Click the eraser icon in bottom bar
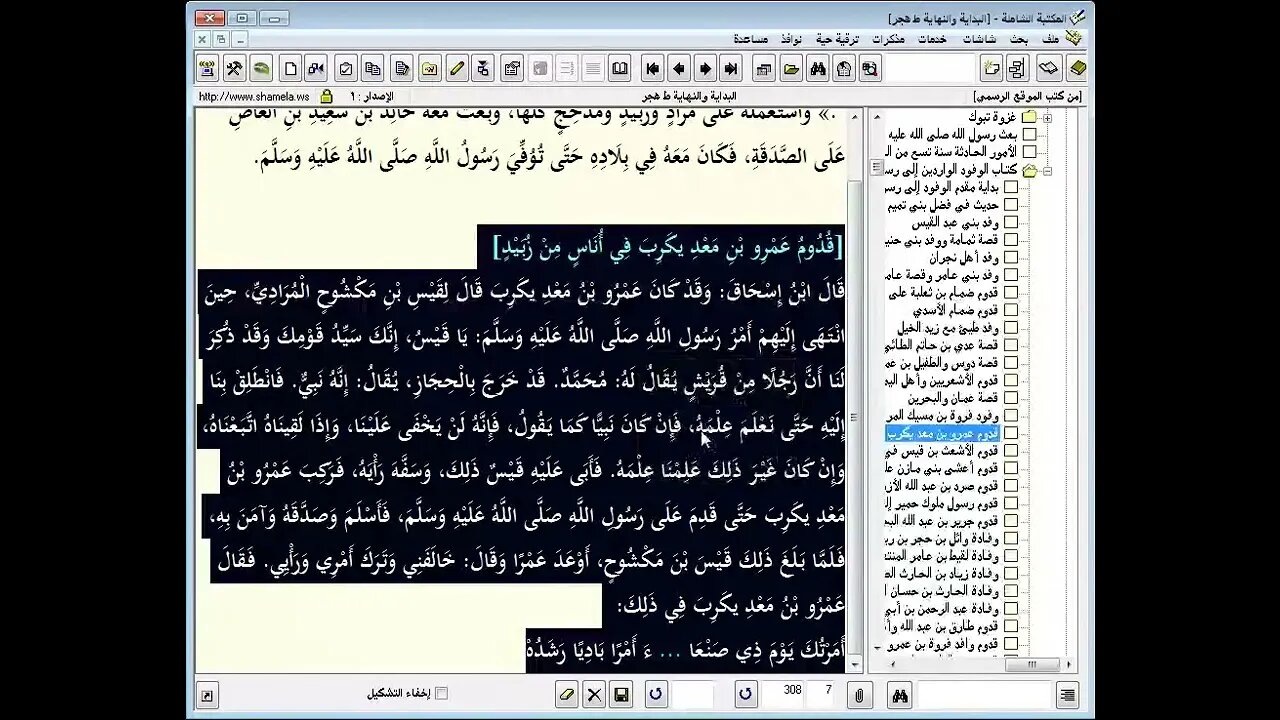Image resolution: width=1280 pixels, height=720 pixels. [x=566, y=695]
